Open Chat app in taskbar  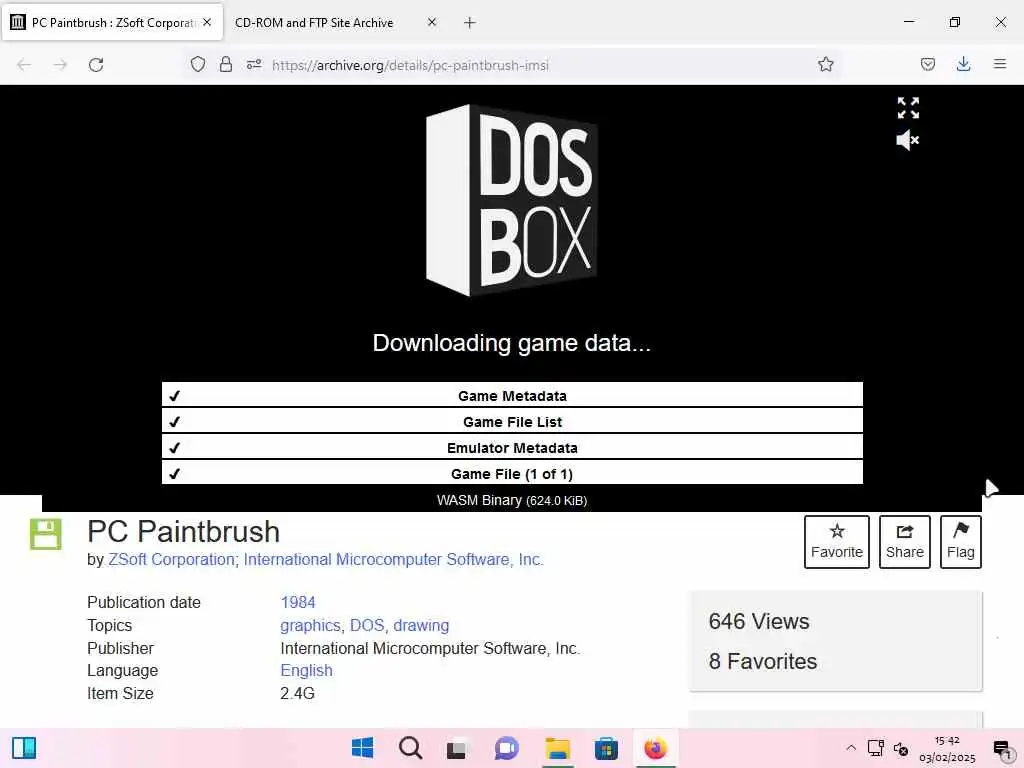tap(506, 748)
